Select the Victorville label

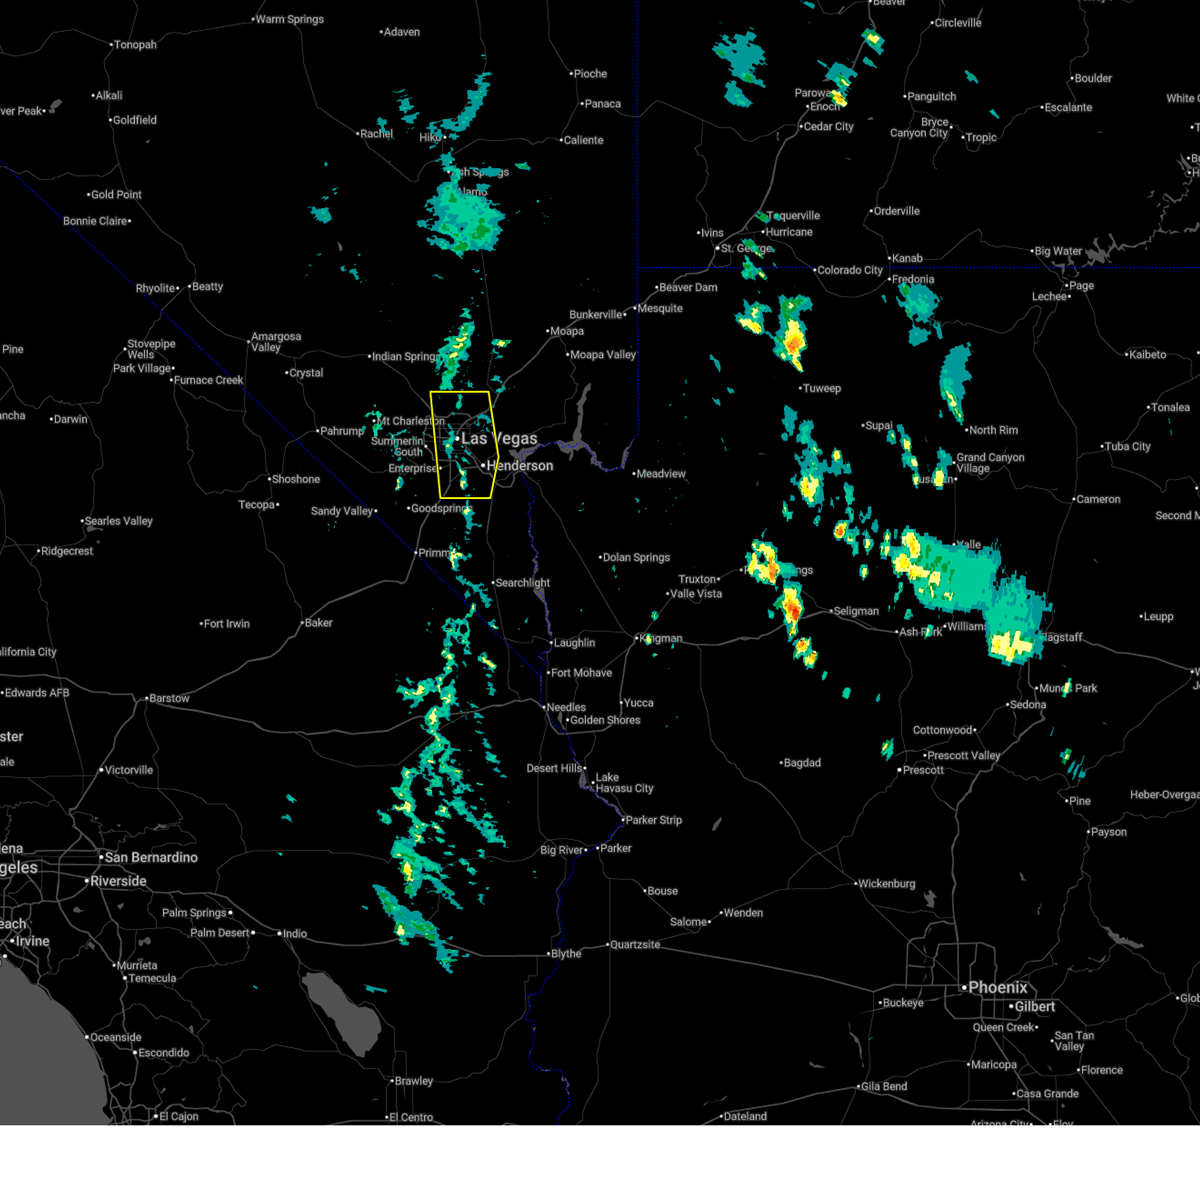[129, 771]
